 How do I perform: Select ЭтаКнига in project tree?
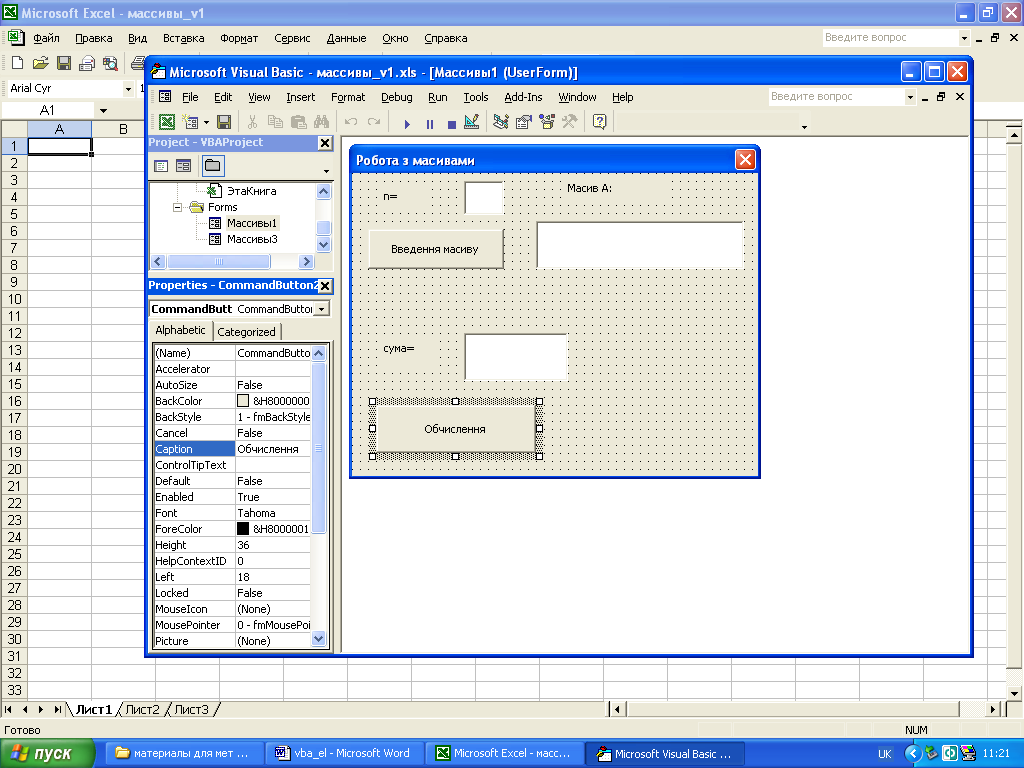(x=251, y=191)
